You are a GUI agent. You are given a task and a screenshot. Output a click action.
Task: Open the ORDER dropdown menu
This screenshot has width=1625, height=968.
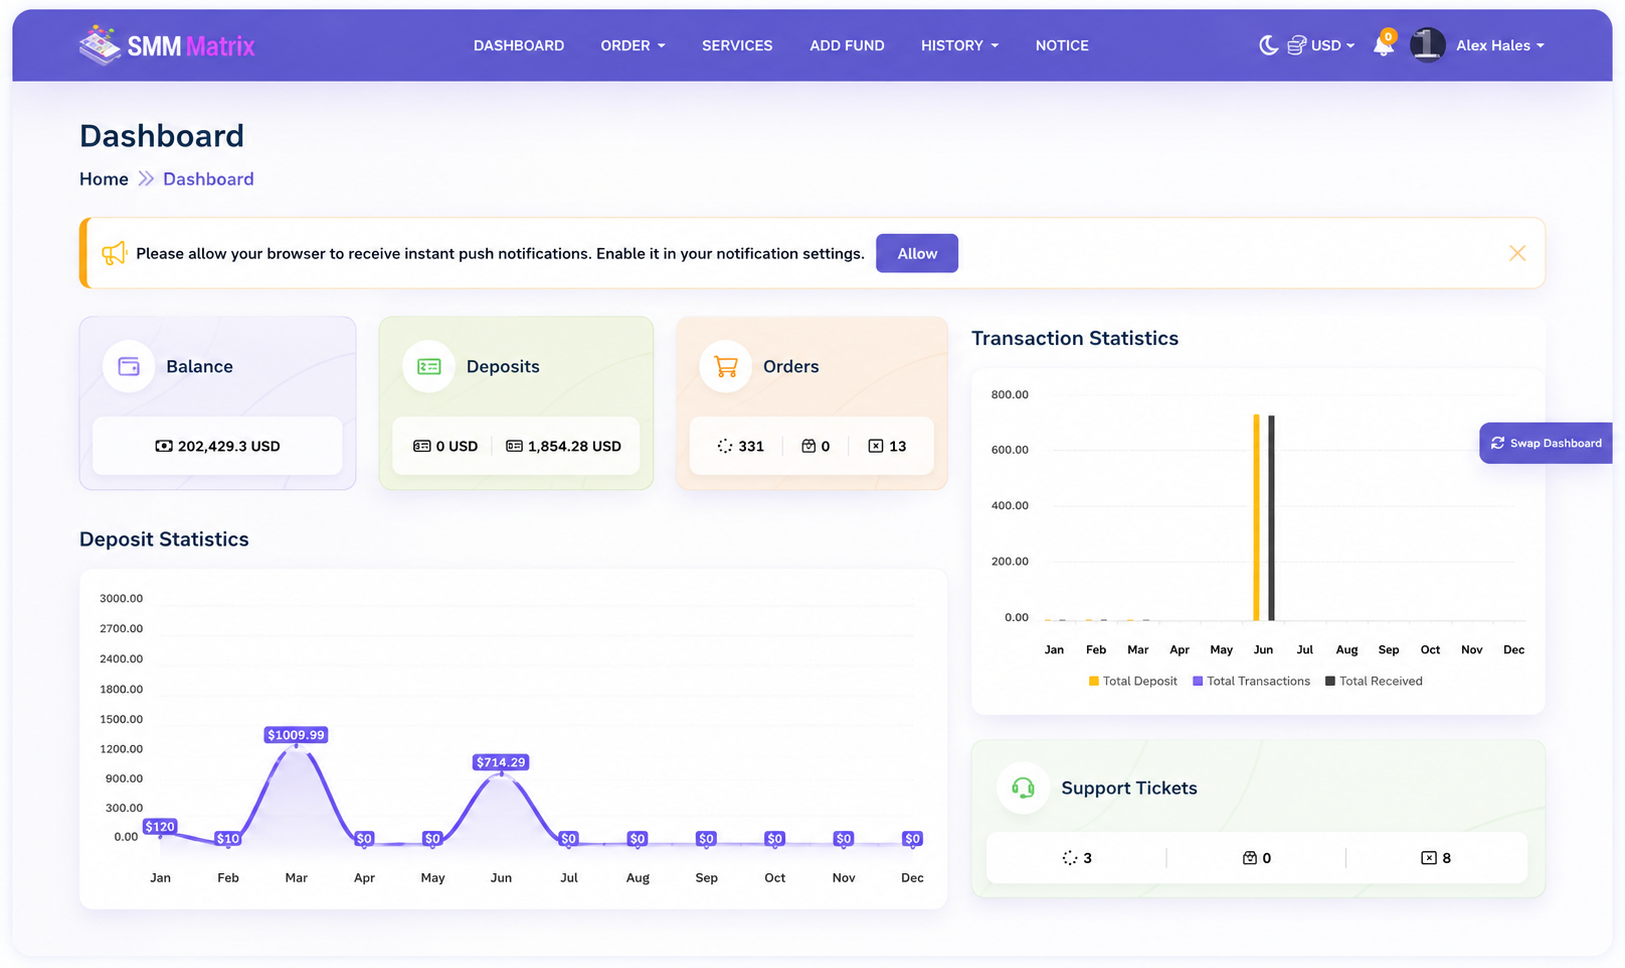pyautogui.click(x=633, y=45)
